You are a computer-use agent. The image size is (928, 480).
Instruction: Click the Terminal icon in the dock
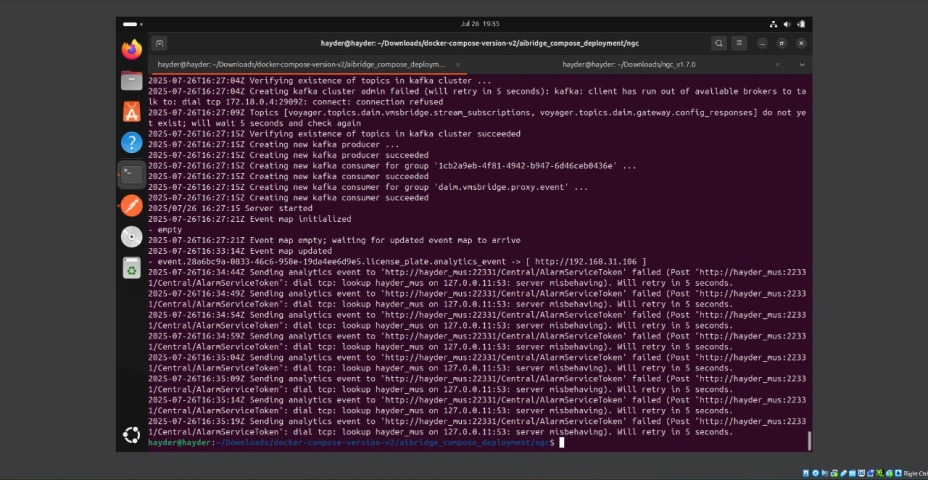(x=131, y=175)
